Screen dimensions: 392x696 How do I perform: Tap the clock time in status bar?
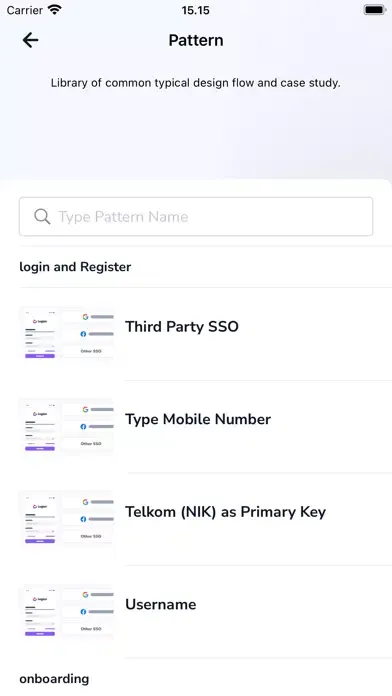pos(195,10)
